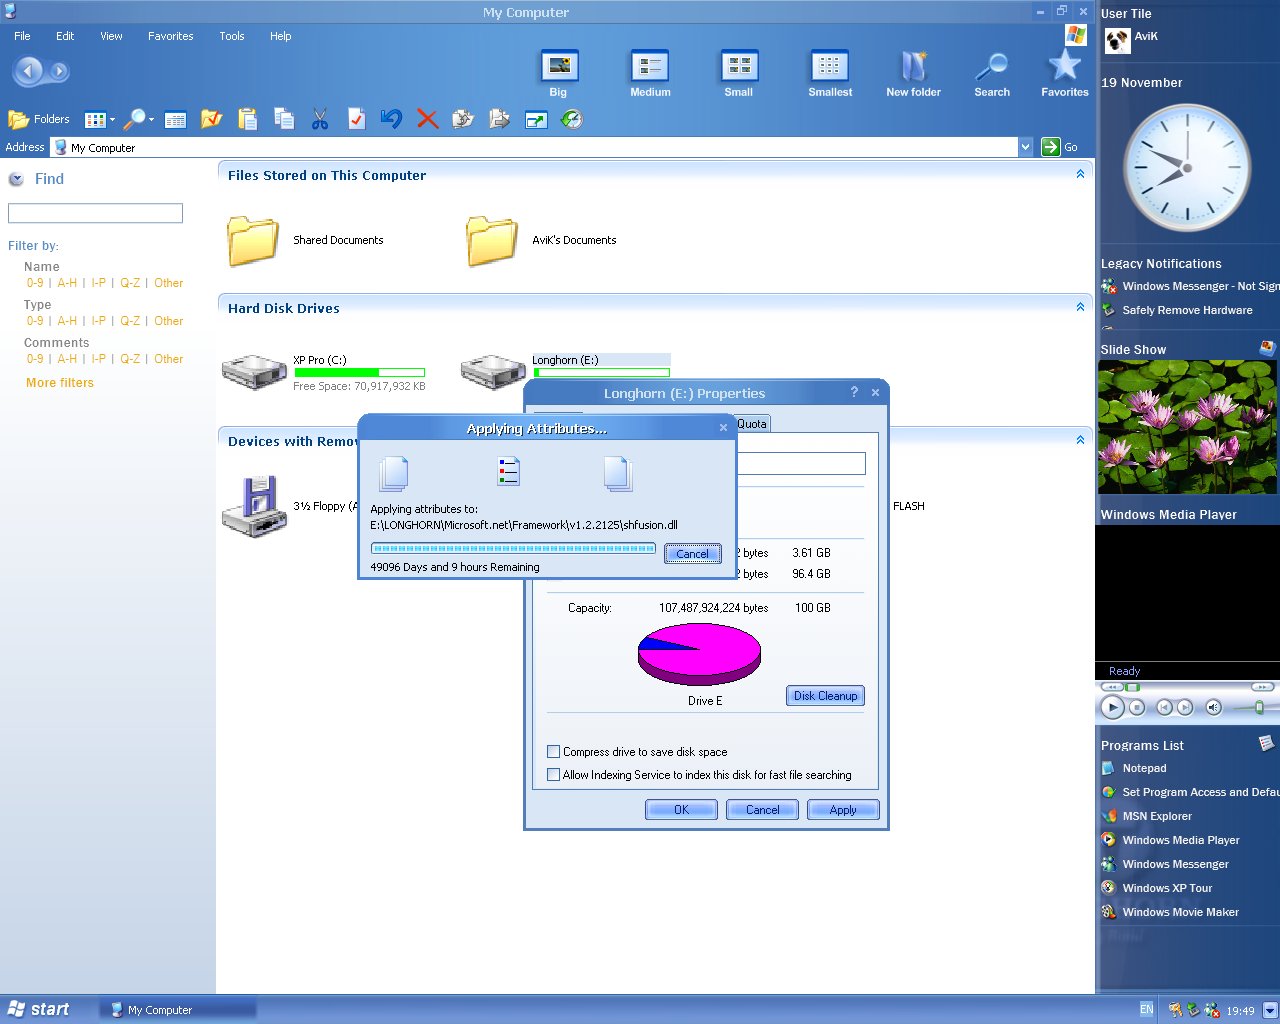This screenshot has width=1280, height=1024.
Task: Click the Applying Attributes progress bar
Action: coord(513,548)
